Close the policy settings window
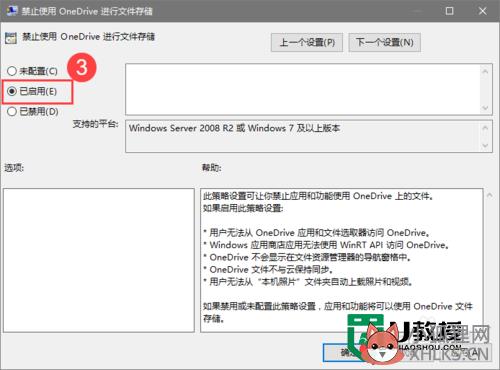 pyautogui.click(x=482, y=11)
